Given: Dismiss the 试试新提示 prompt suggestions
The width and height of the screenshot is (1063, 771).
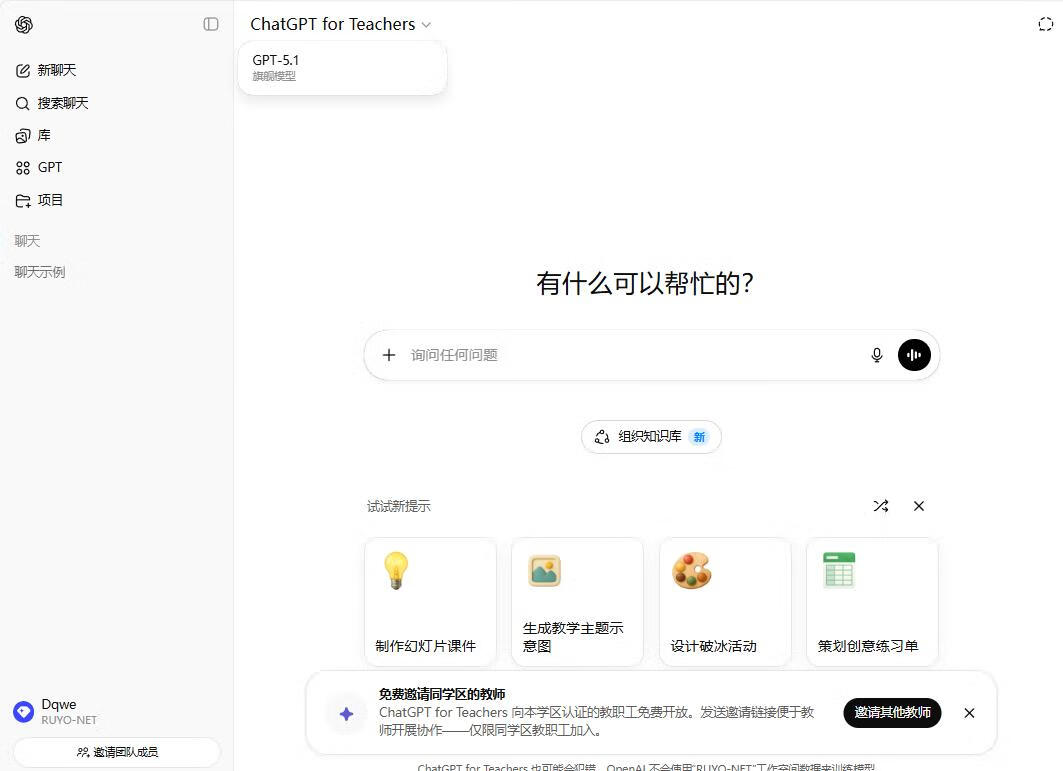Looking at the screenshot, I should tap(919, 506).
